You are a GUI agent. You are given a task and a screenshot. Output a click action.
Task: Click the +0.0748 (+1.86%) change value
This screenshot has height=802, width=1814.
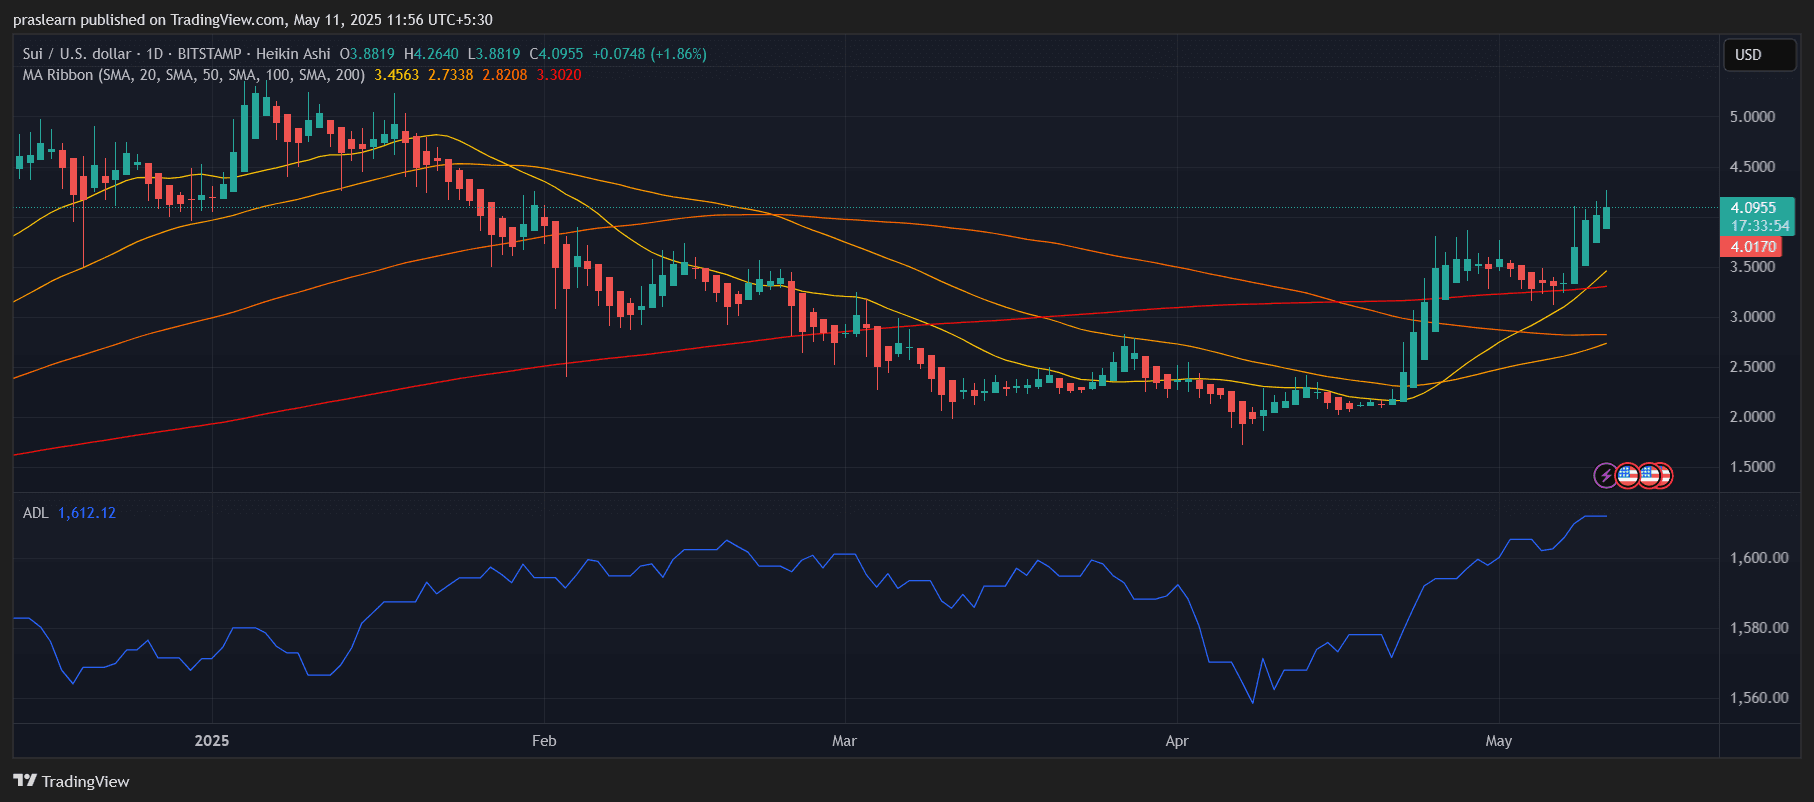(649, 54)
